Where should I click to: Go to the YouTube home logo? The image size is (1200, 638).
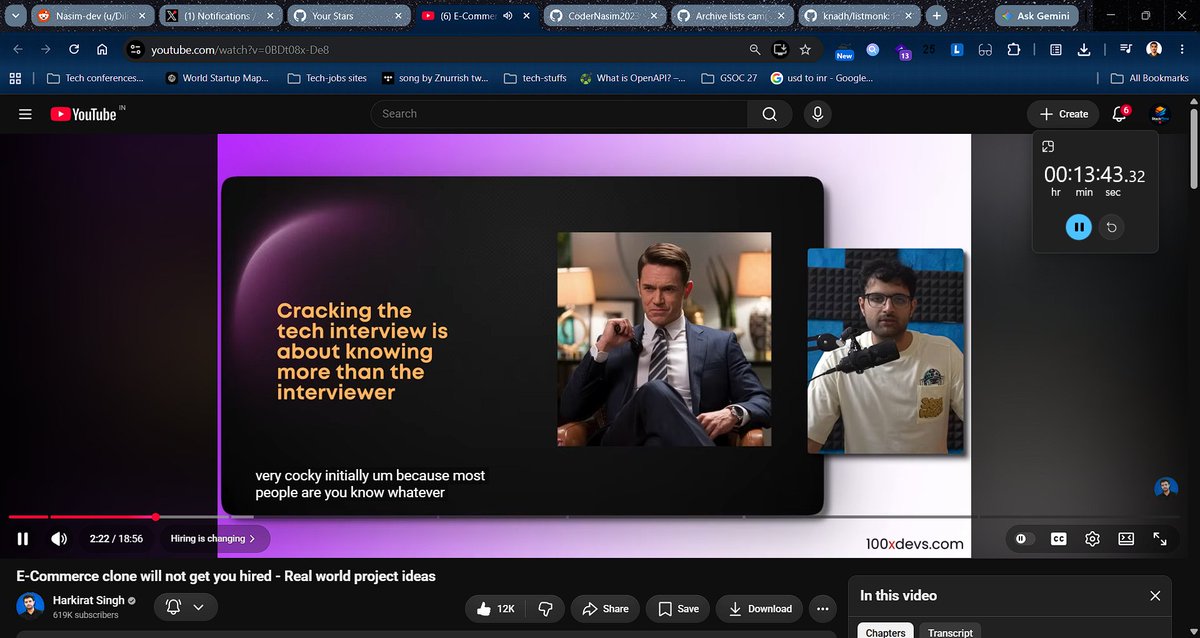point(84,114)
